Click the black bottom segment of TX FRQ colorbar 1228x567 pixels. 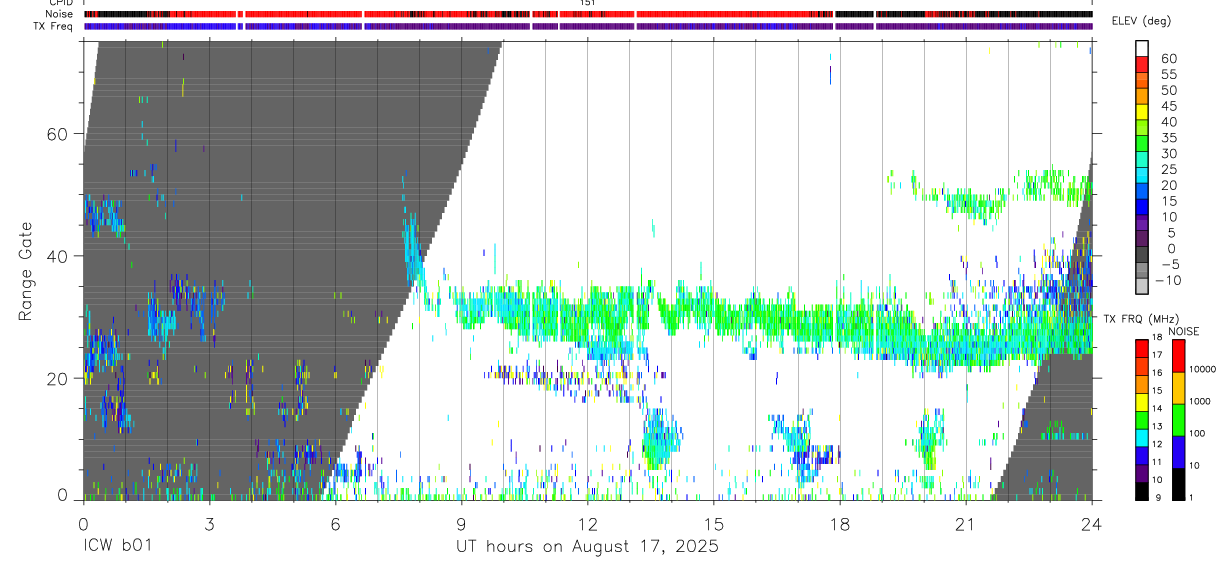[1142, 492]
